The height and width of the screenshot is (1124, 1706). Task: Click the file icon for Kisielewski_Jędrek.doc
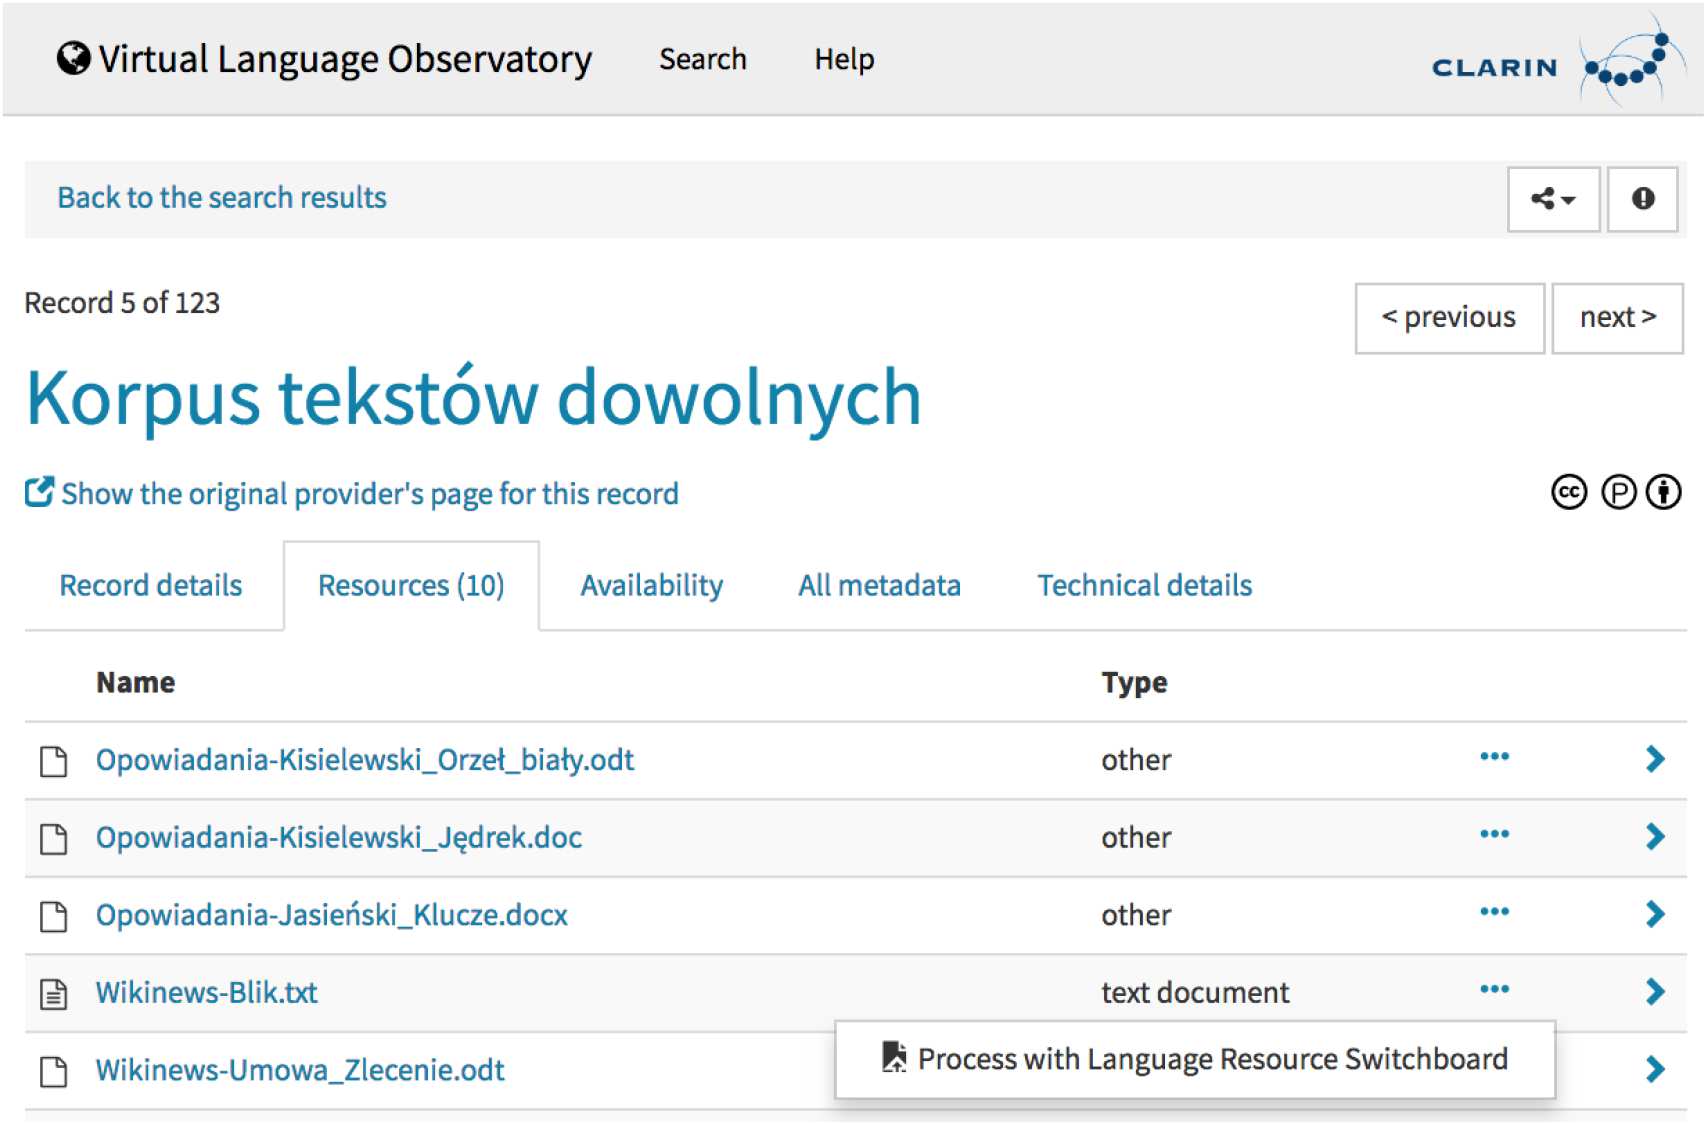54,839
